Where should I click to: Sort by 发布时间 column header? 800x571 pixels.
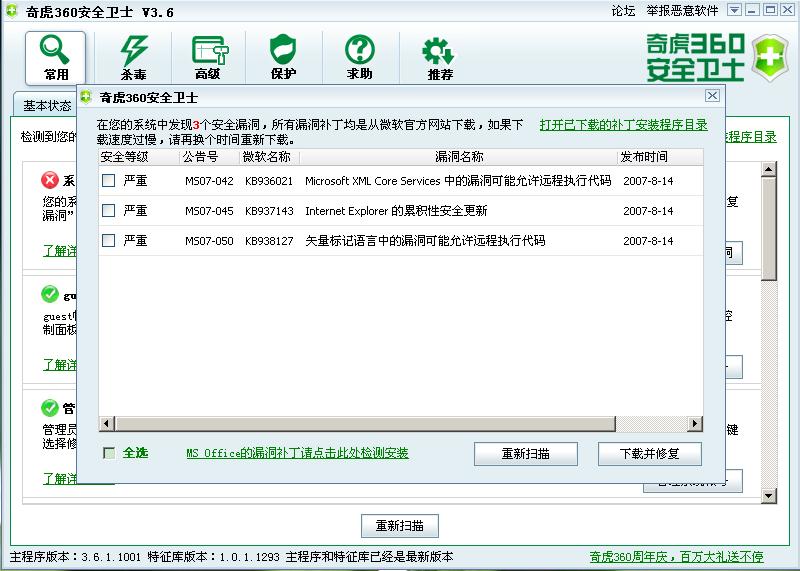(x=660, y=157)
